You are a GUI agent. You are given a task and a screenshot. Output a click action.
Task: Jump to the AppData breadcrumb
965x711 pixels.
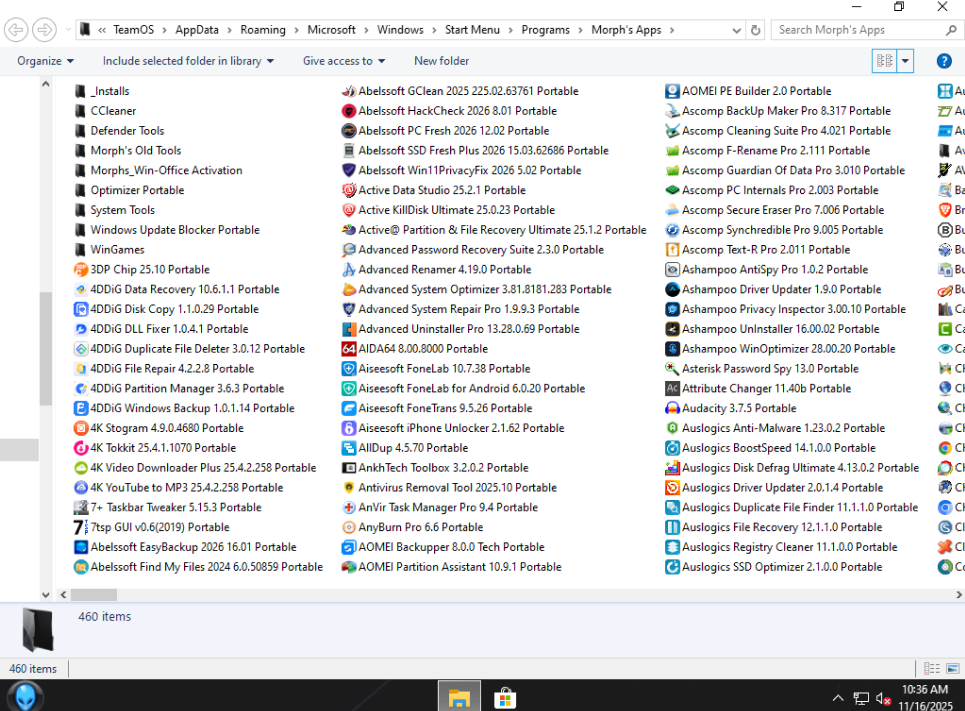[x=197, y=30]
